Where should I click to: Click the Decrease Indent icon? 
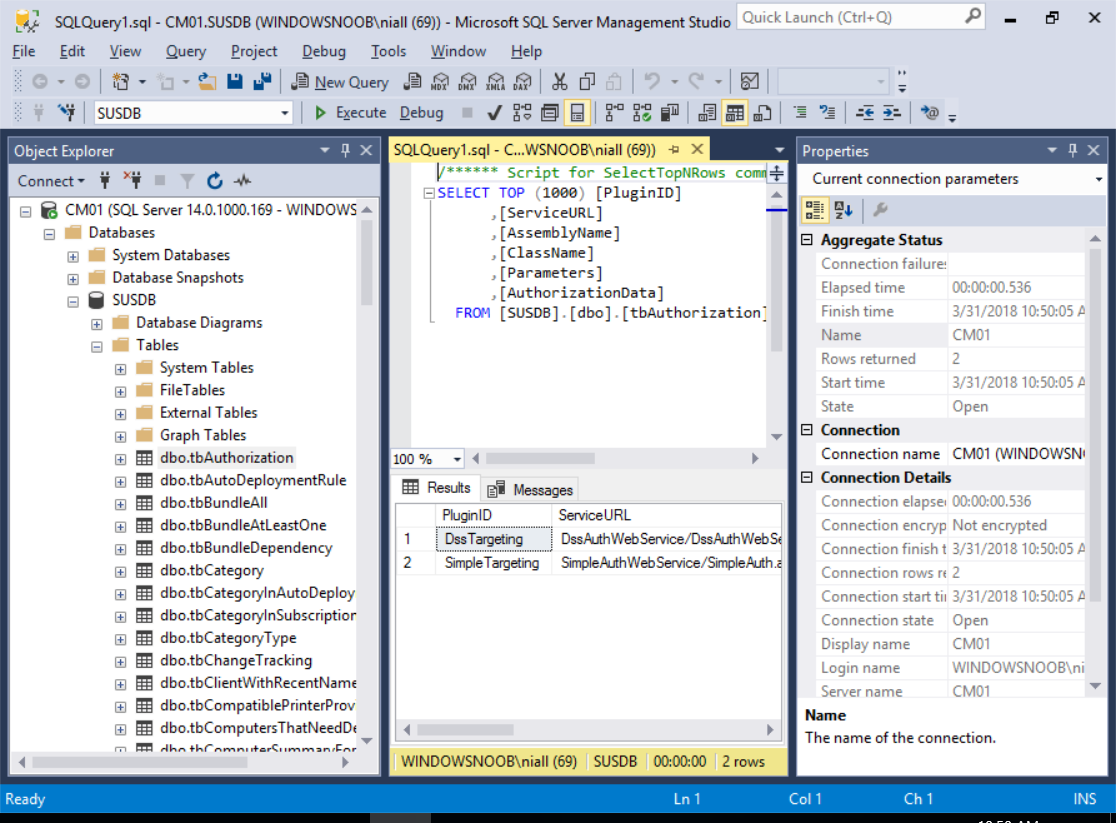click(865, 112)
